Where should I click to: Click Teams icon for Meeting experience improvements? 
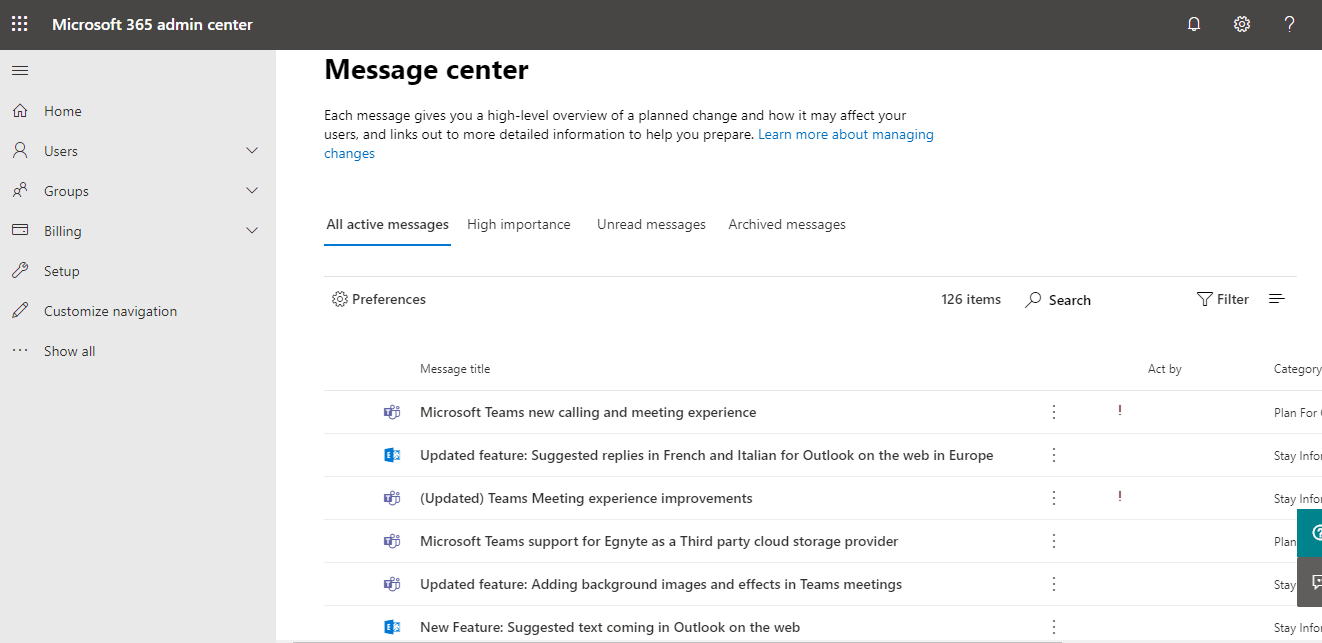coord(393,498)
